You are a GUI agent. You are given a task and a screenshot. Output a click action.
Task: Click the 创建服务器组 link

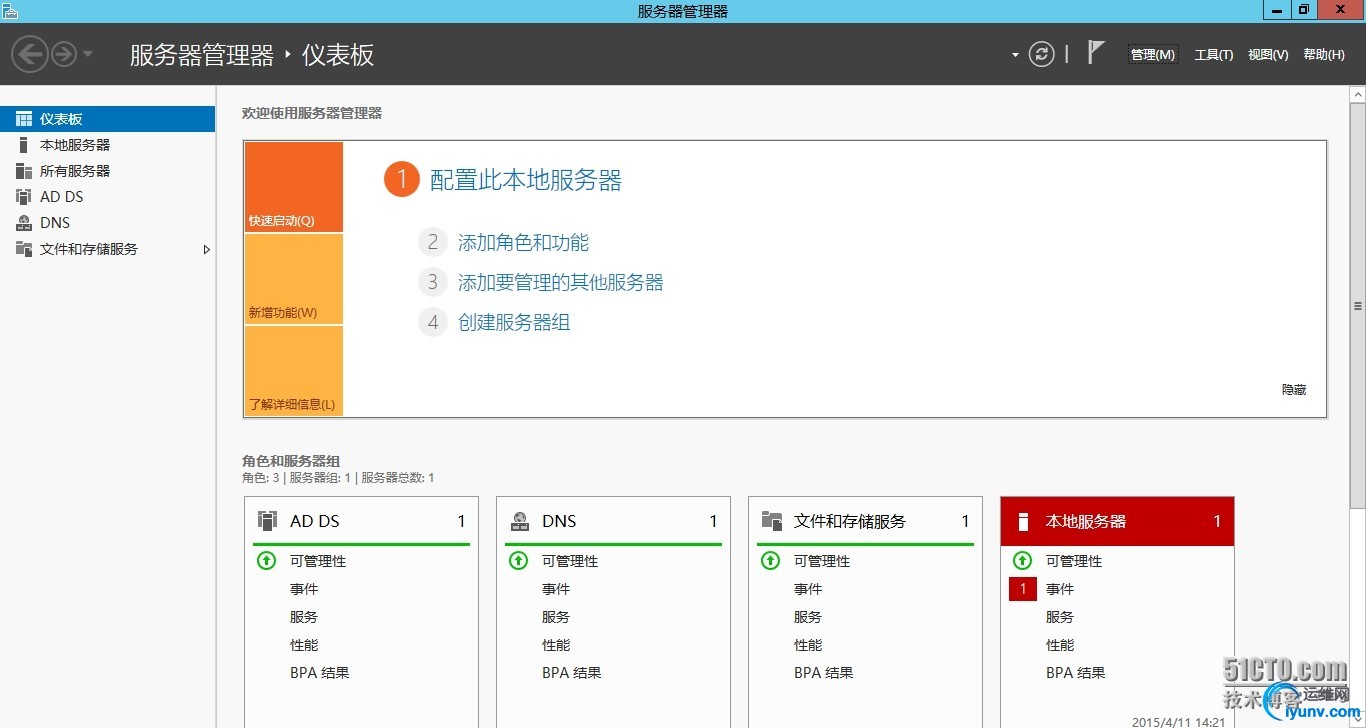pos(514,322)
